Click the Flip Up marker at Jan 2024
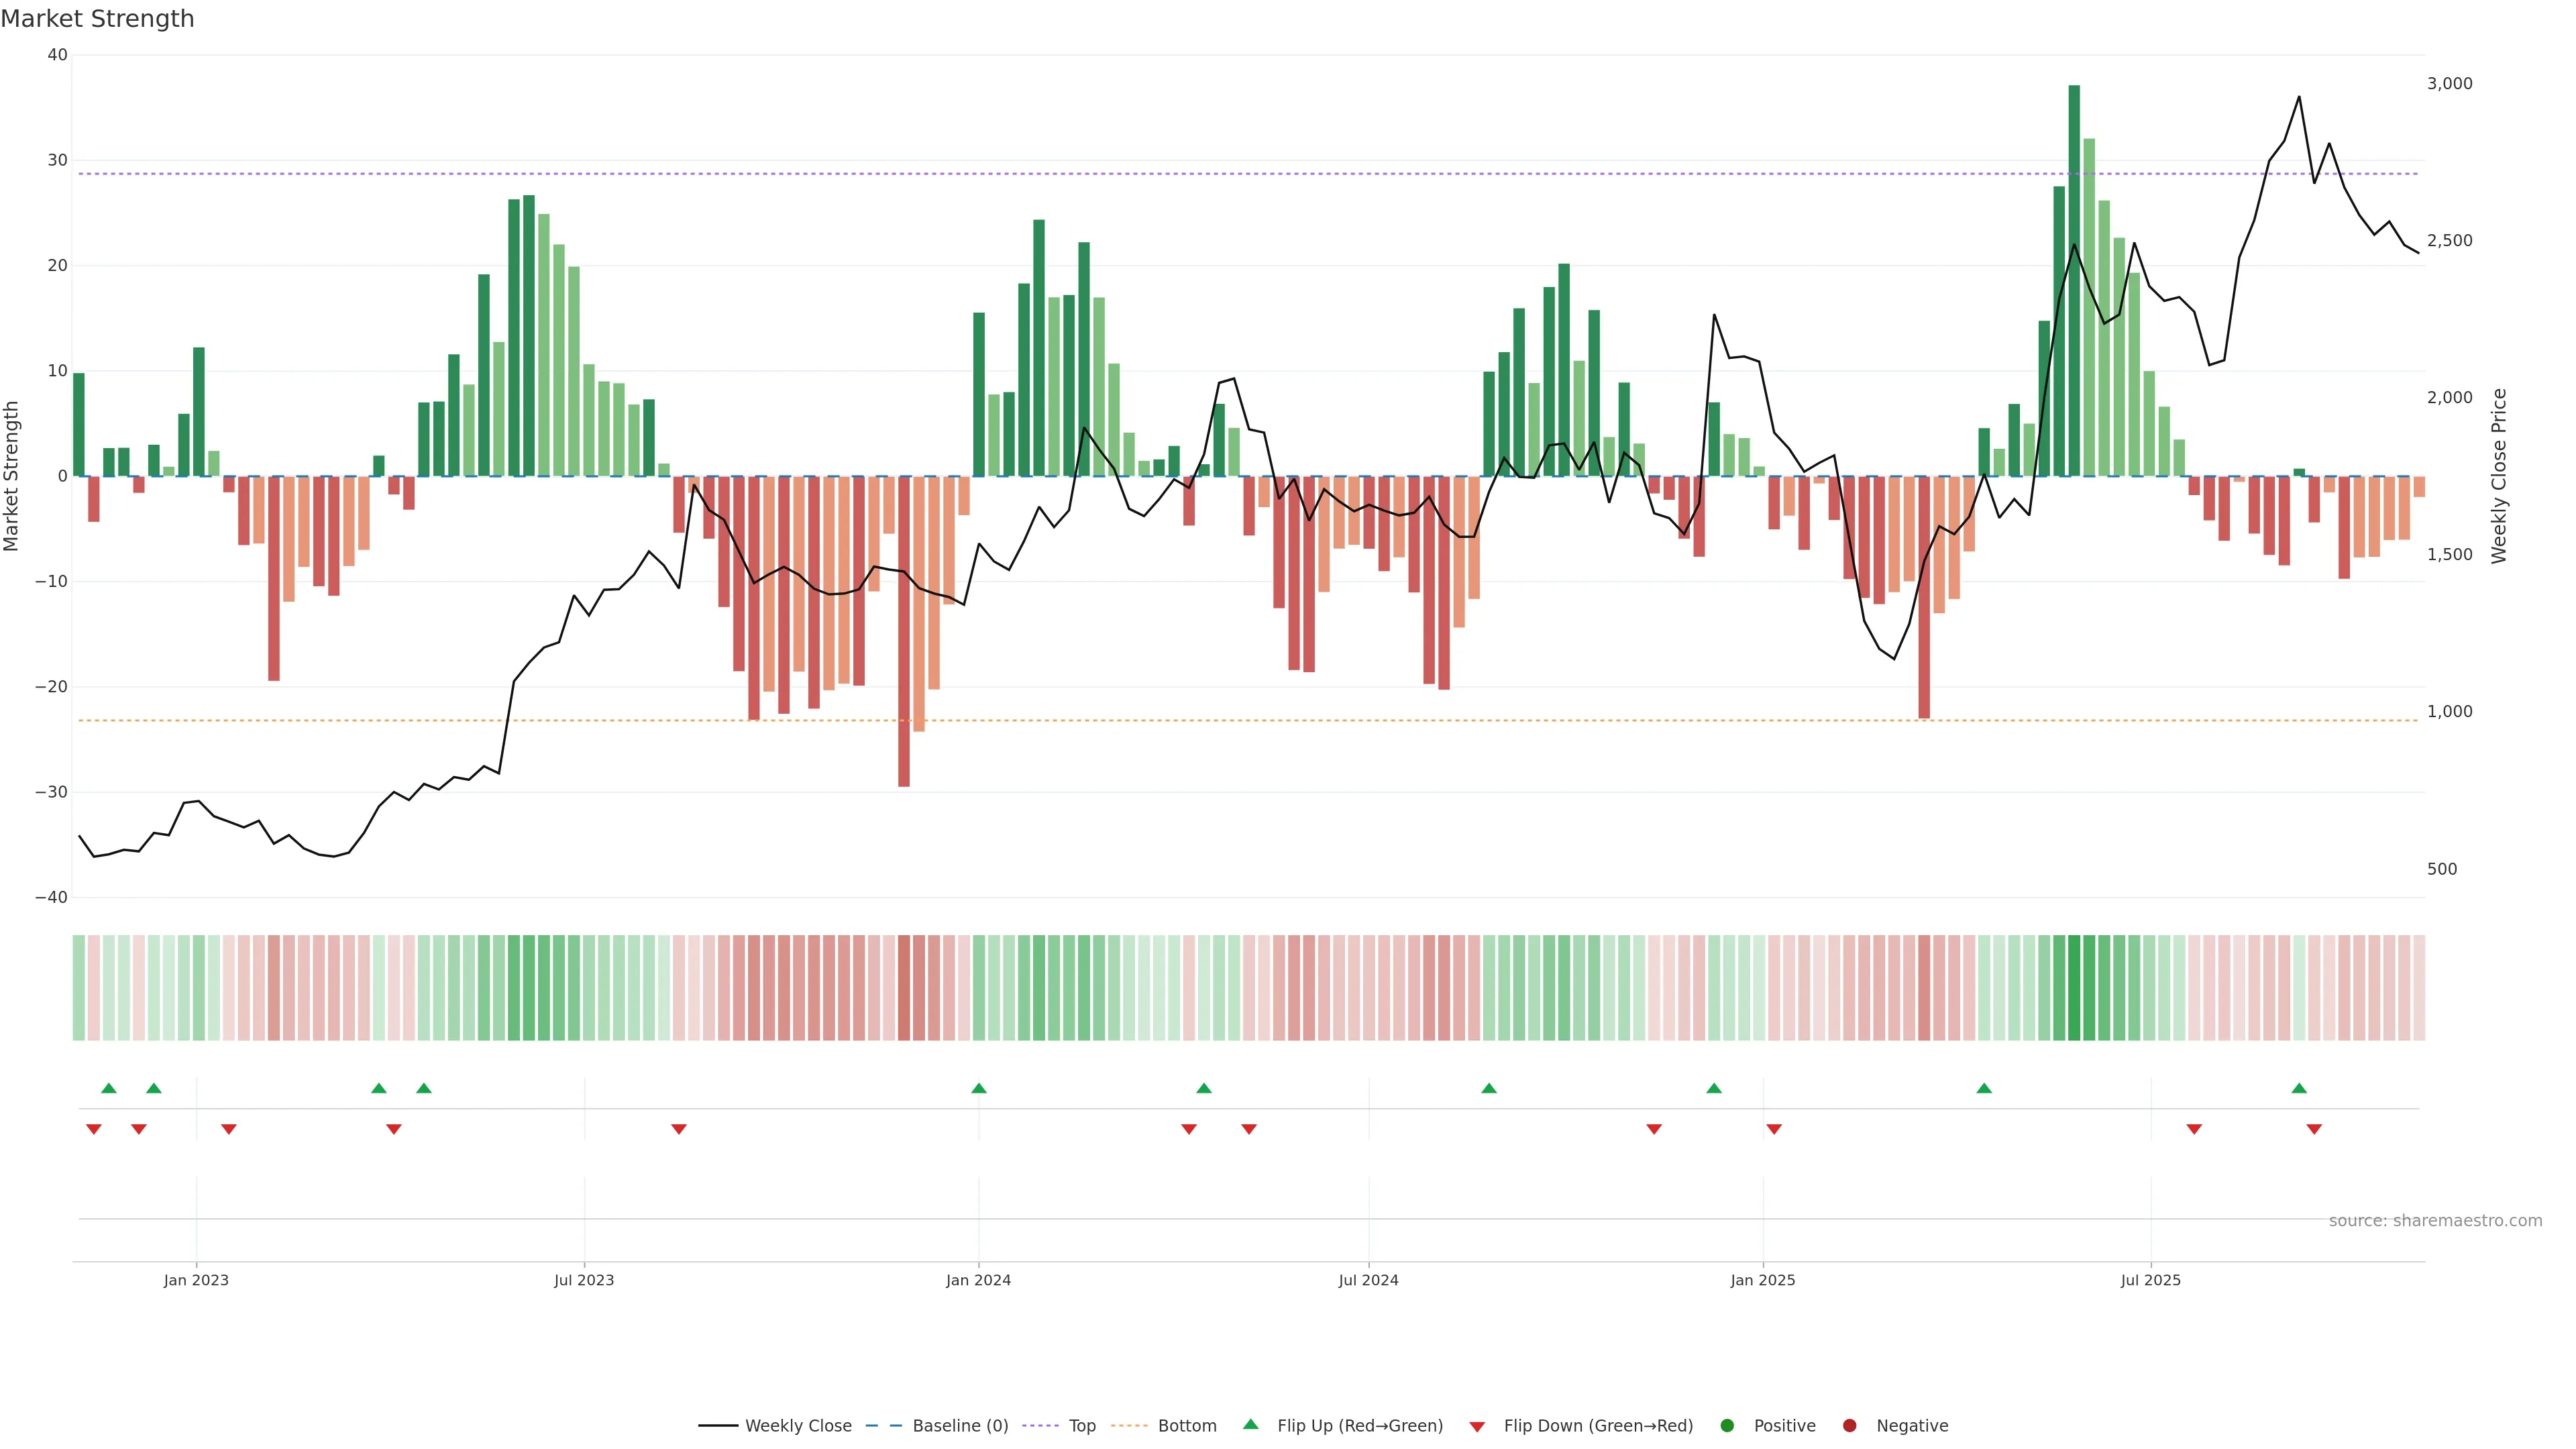2576x1449 pixels. pos(978,1088)
